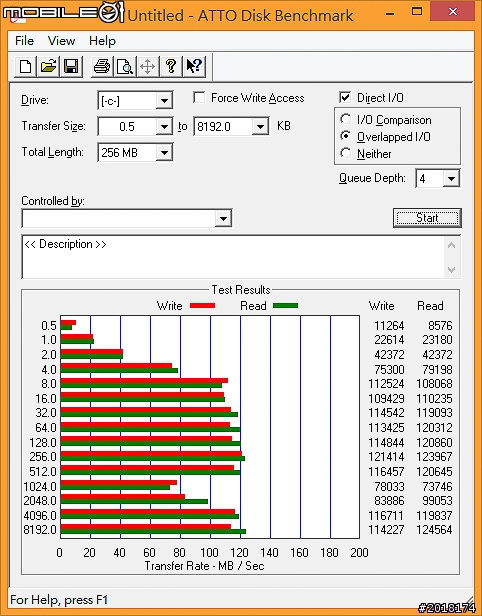
Task: Open About via the question mark icon
Action: (170, 66)
